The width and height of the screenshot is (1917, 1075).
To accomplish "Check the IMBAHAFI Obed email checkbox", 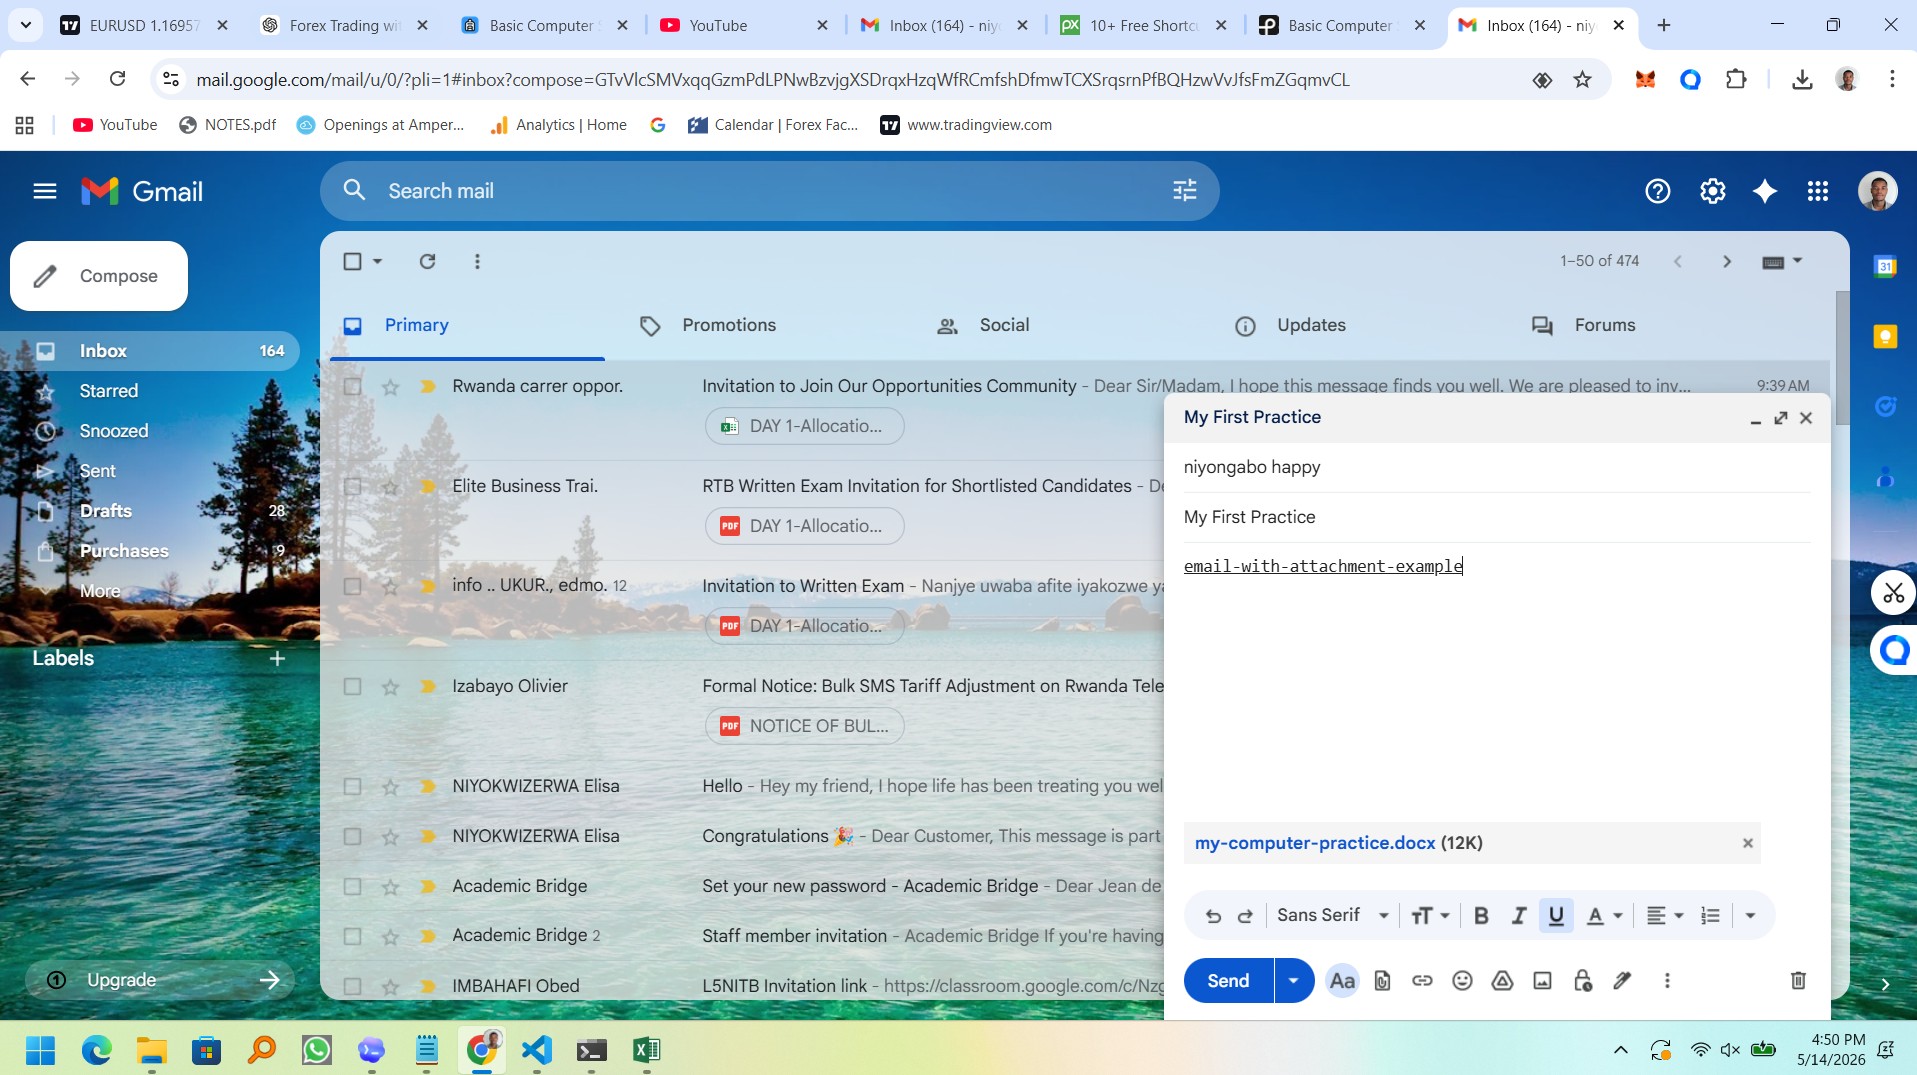I will (352, 986).
